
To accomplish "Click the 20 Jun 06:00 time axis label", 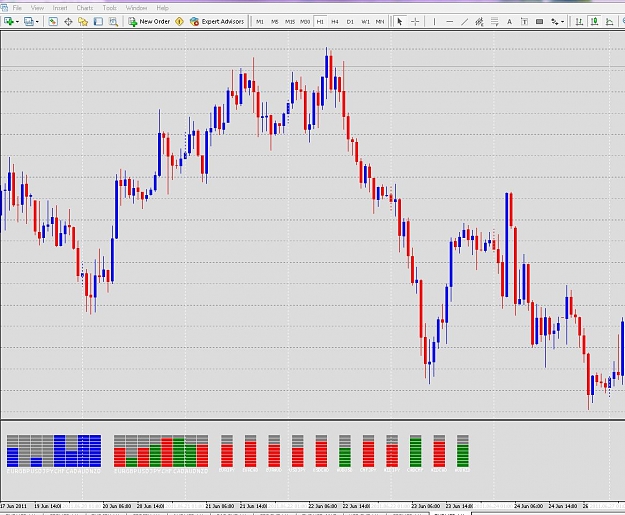I will tap(117, 506).
